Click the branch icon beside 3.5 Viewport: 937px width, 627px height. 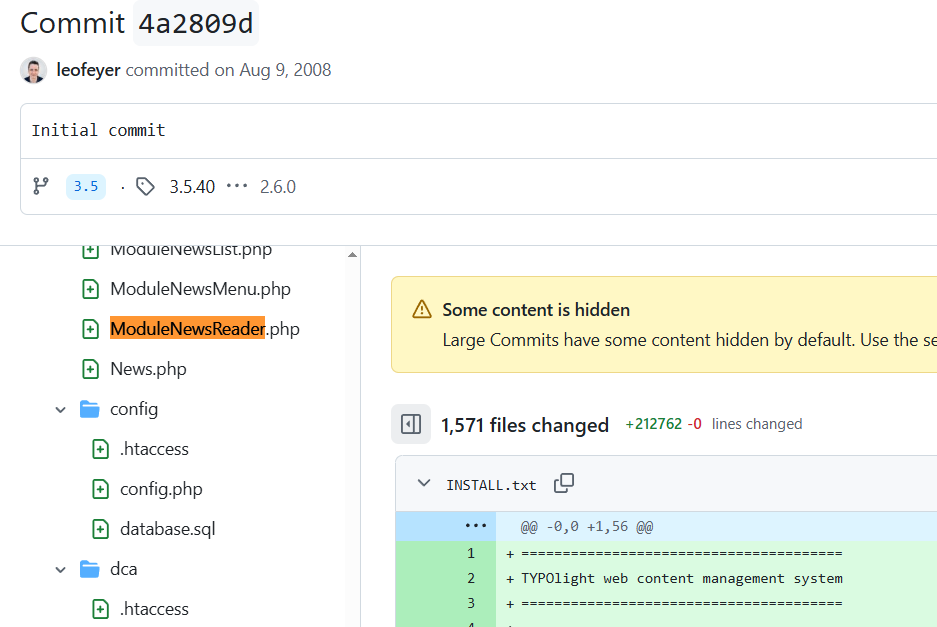tap(40, 186)
